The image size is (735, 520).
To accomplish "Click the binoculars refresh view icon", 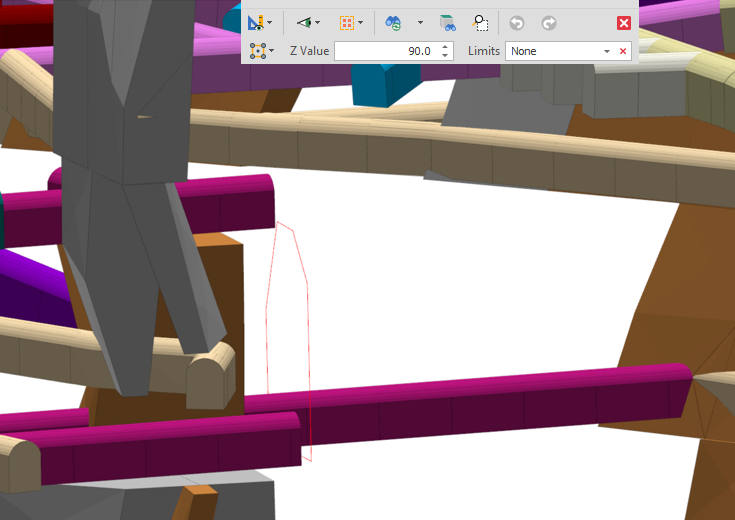I will pyautogui.click(x=393, y=23).
